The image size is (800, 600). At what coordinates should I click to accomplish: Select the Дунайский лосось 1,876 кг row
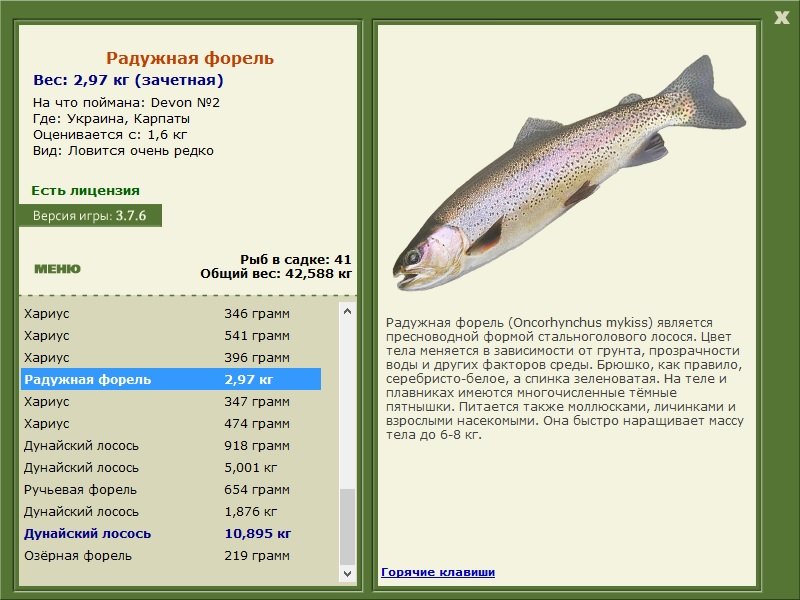click(171, 511)
